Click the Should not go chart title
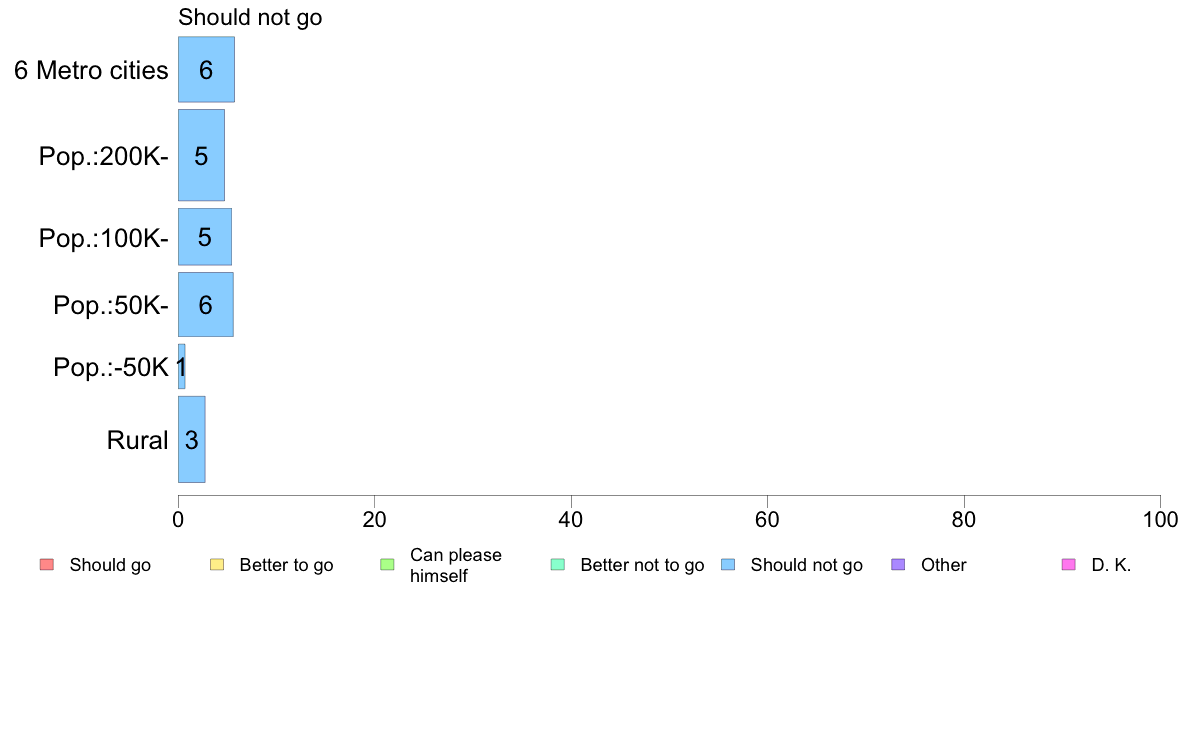The height and width of the screenshot is (736, 1188). click(250, 17)
